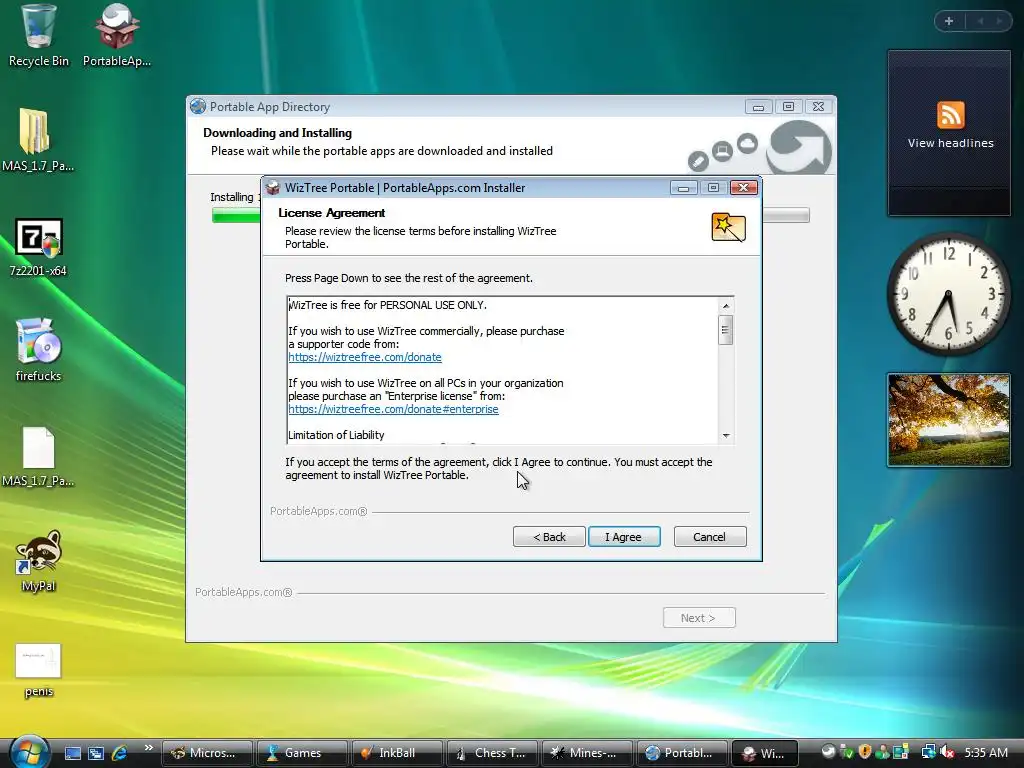The width and height of the screenshot is (1024, 768).
Task: Click the Portable App Directory globe title icon
Action: click(198, 106)
